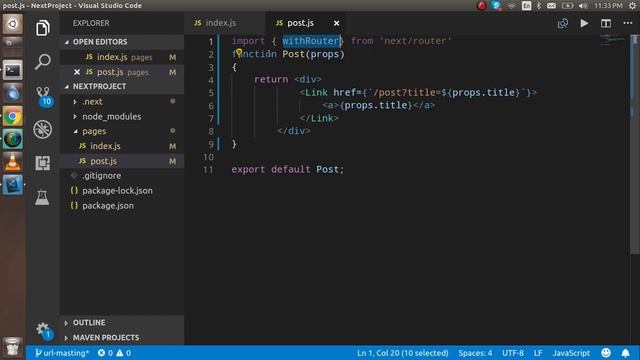The image size is (640, 360).
Task: Click the Visual Studio Code dock icon
Action: point(13,185)
